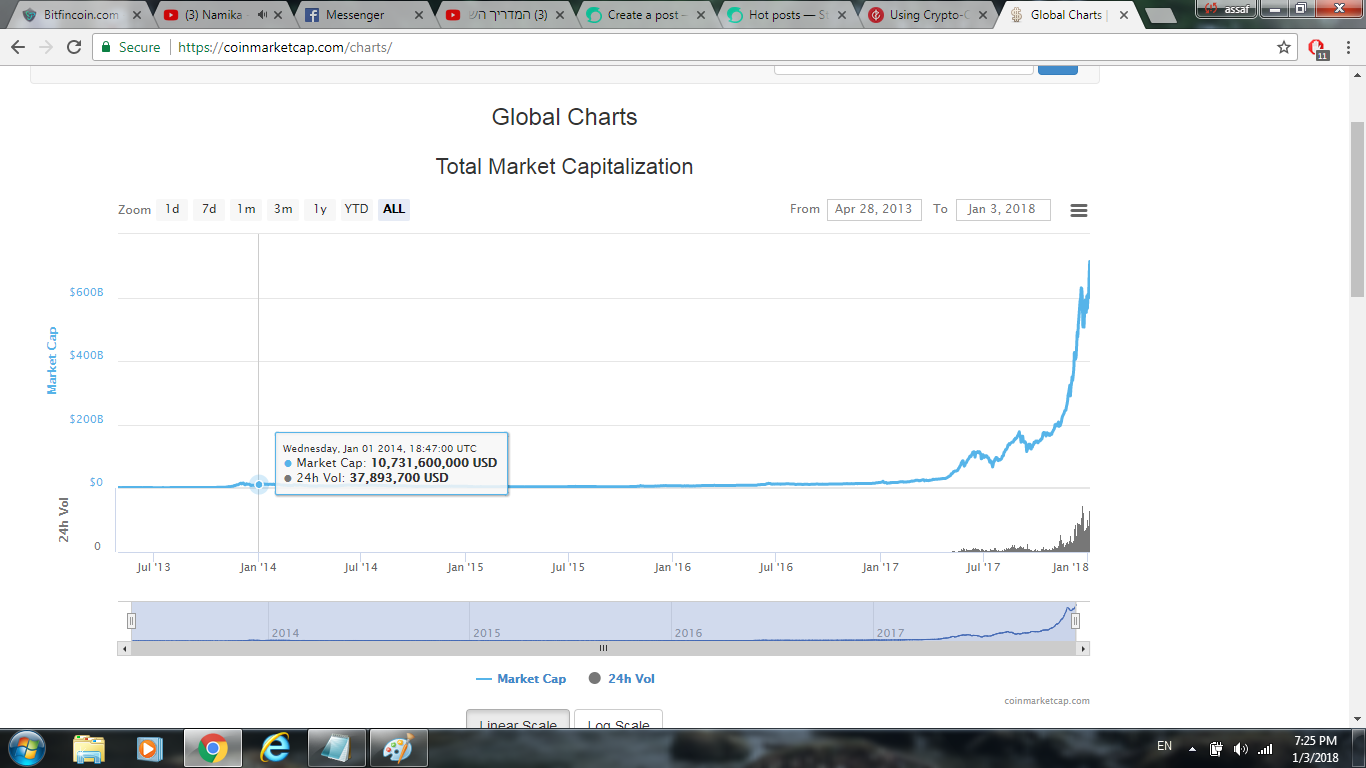Screen dimensions: 1366x768
Task: Open Internet Explorer from the taskbar
Action: click(274, 748)
